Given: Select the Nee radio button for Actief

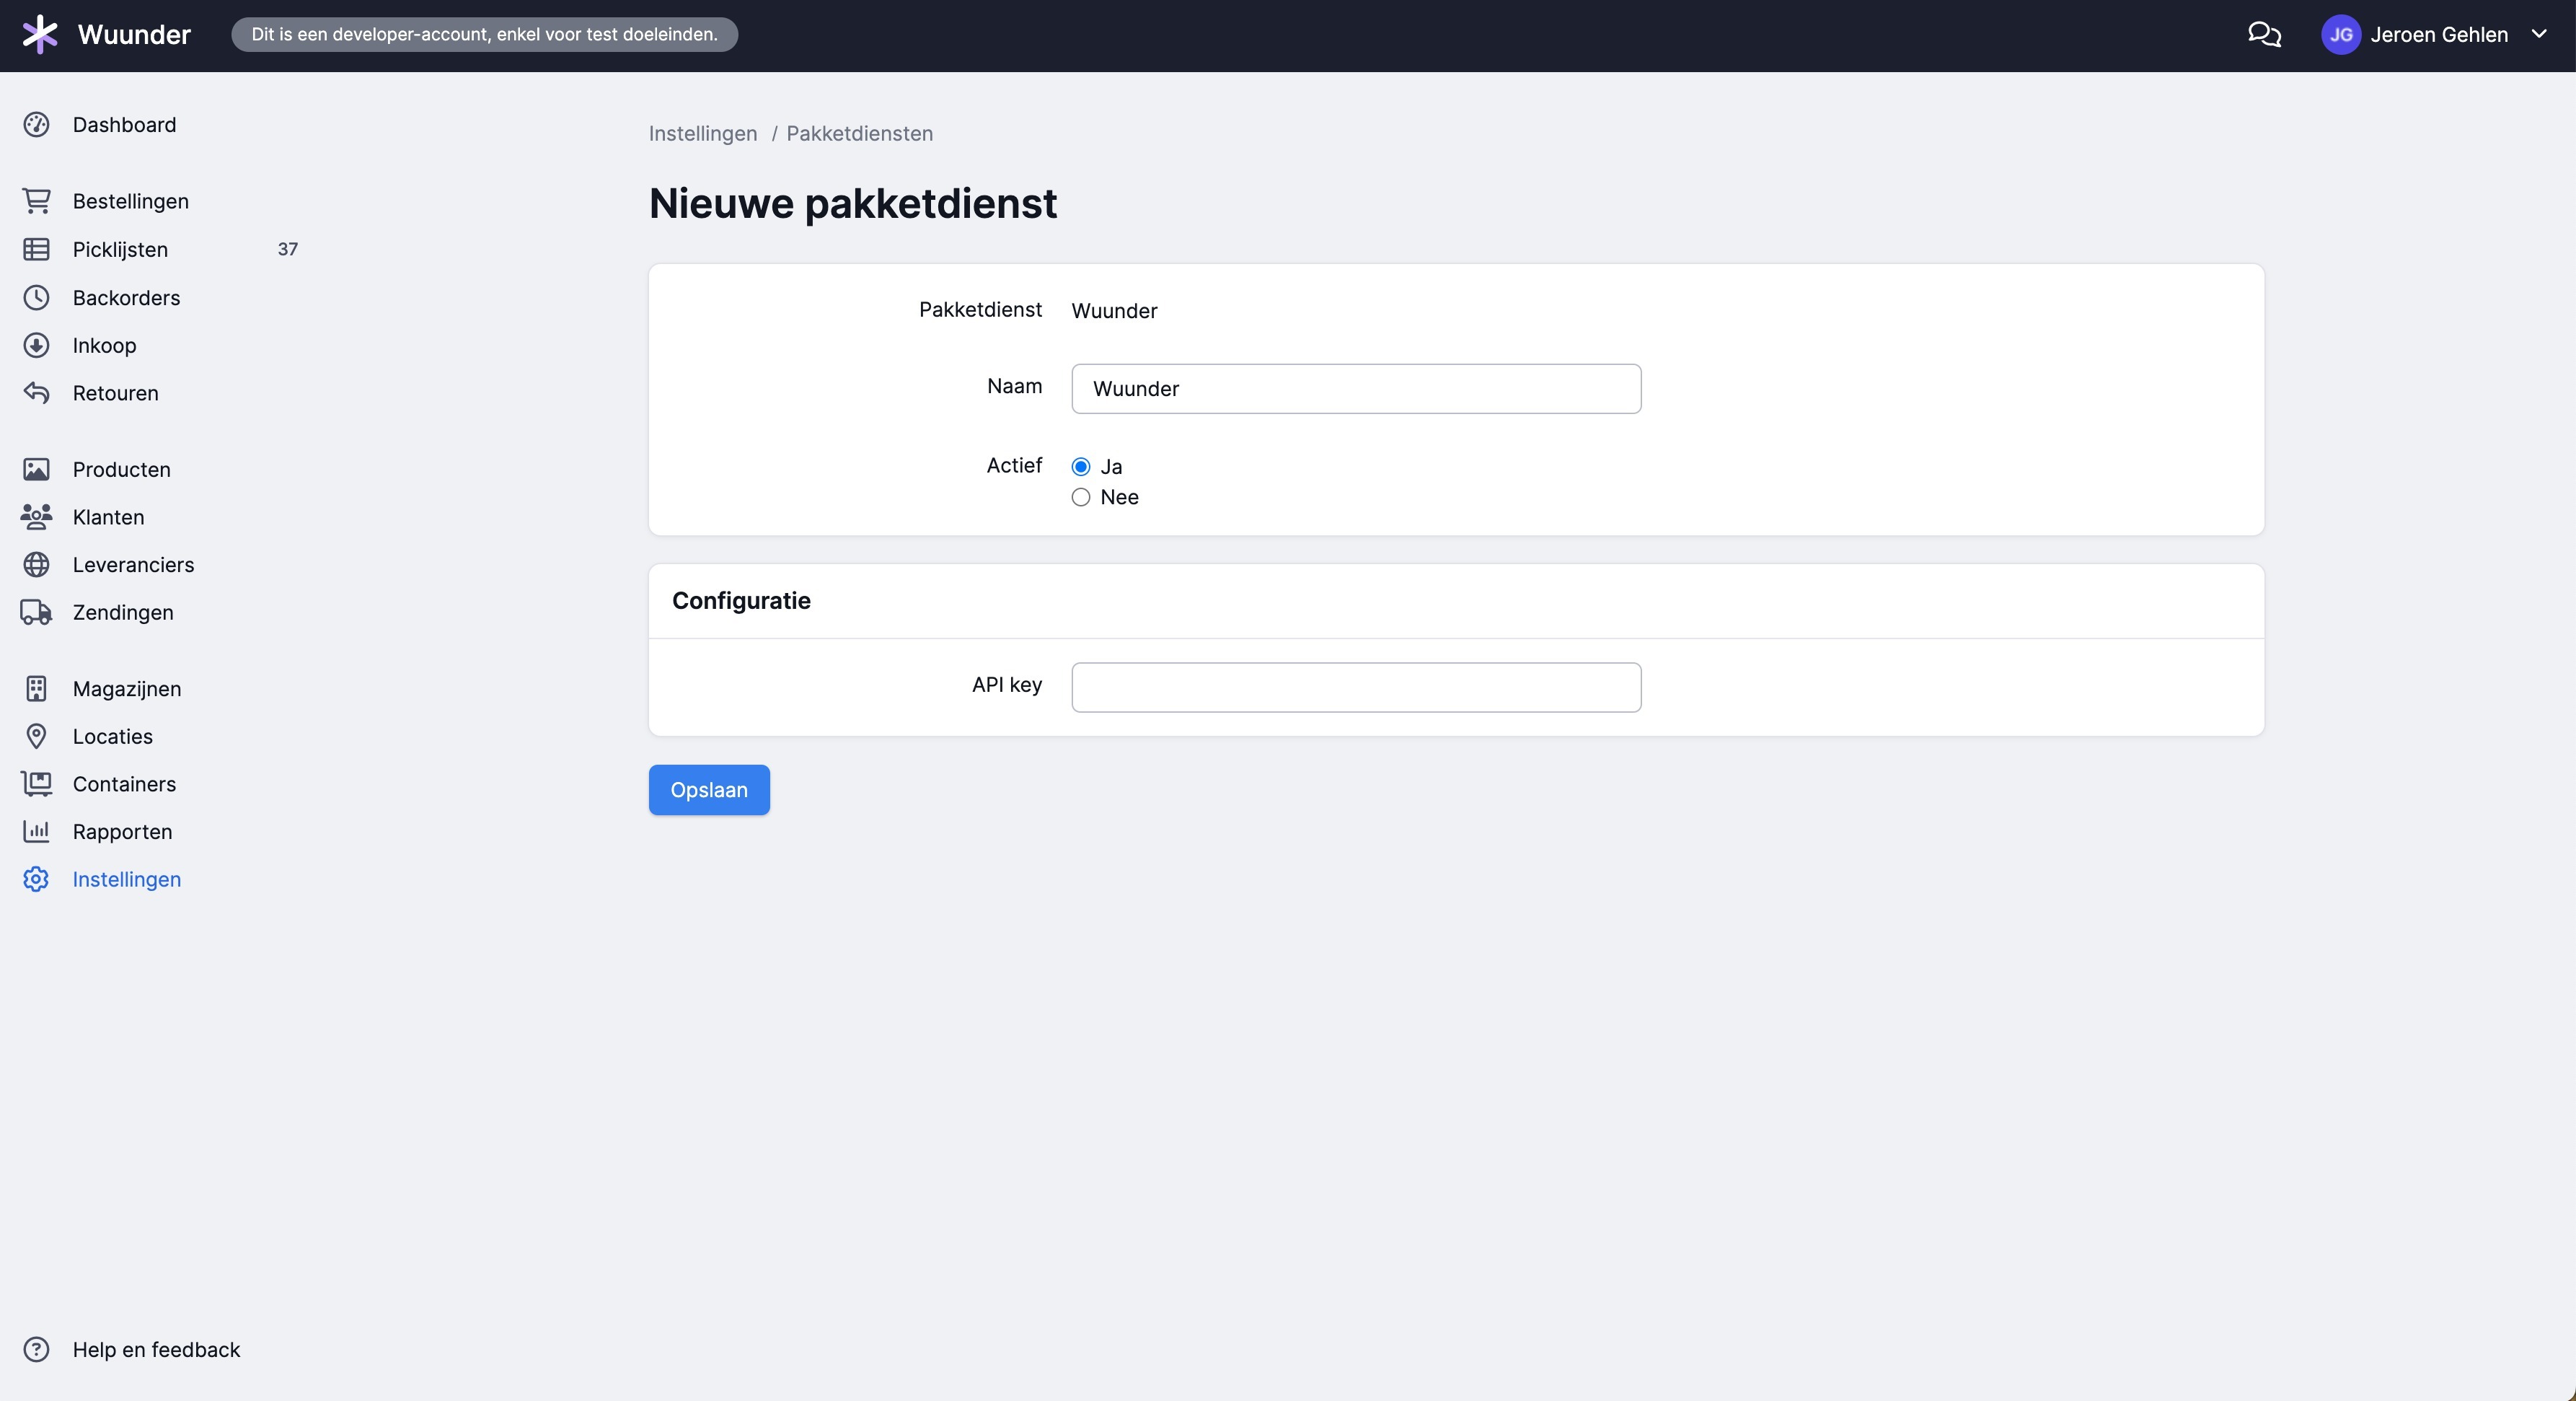Looking at the screenshot, I should 1081,497.
